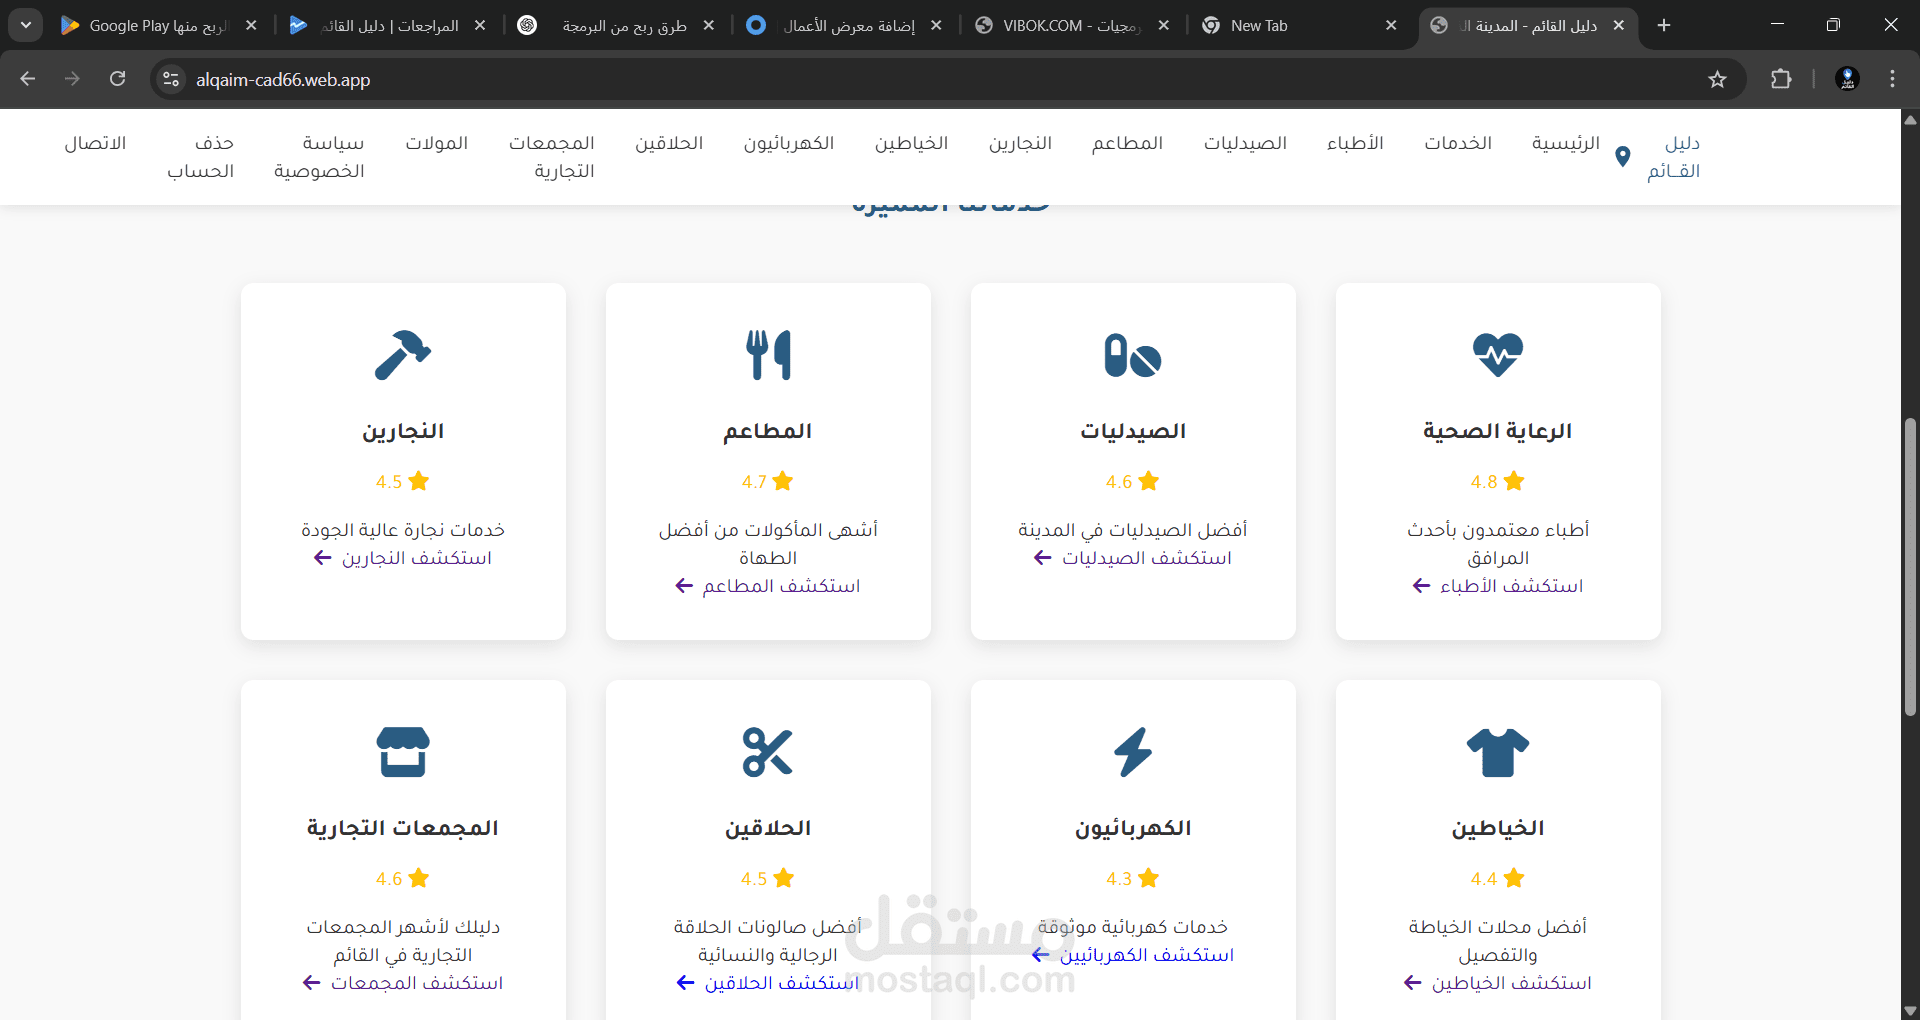Viewport: 1920px width, 1020px height.
Task: Open المولات in the navigation bar
Action: pyautogui.click(x=436, y=143)
